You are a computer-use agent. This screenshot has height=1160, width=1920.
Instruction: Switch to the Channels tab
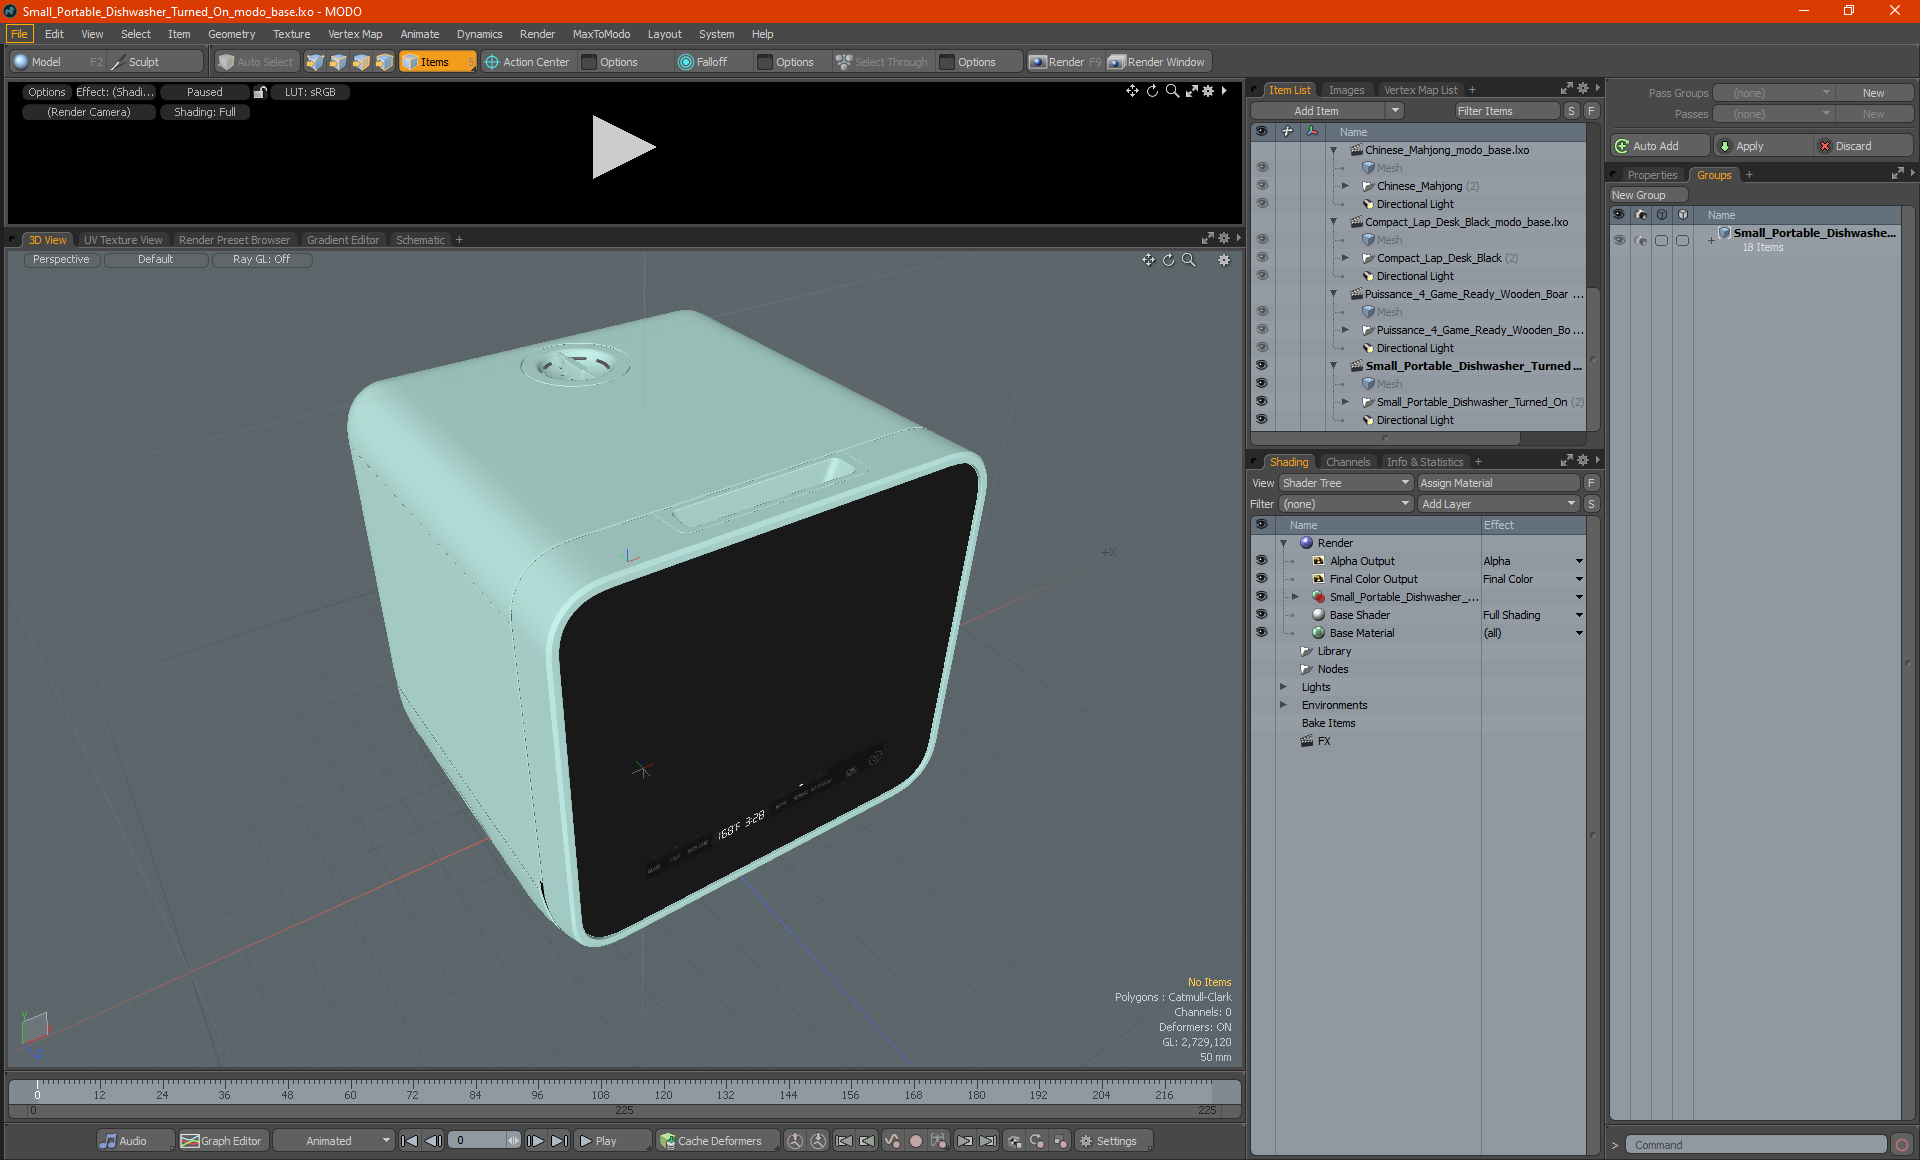tap(1348, 462)
